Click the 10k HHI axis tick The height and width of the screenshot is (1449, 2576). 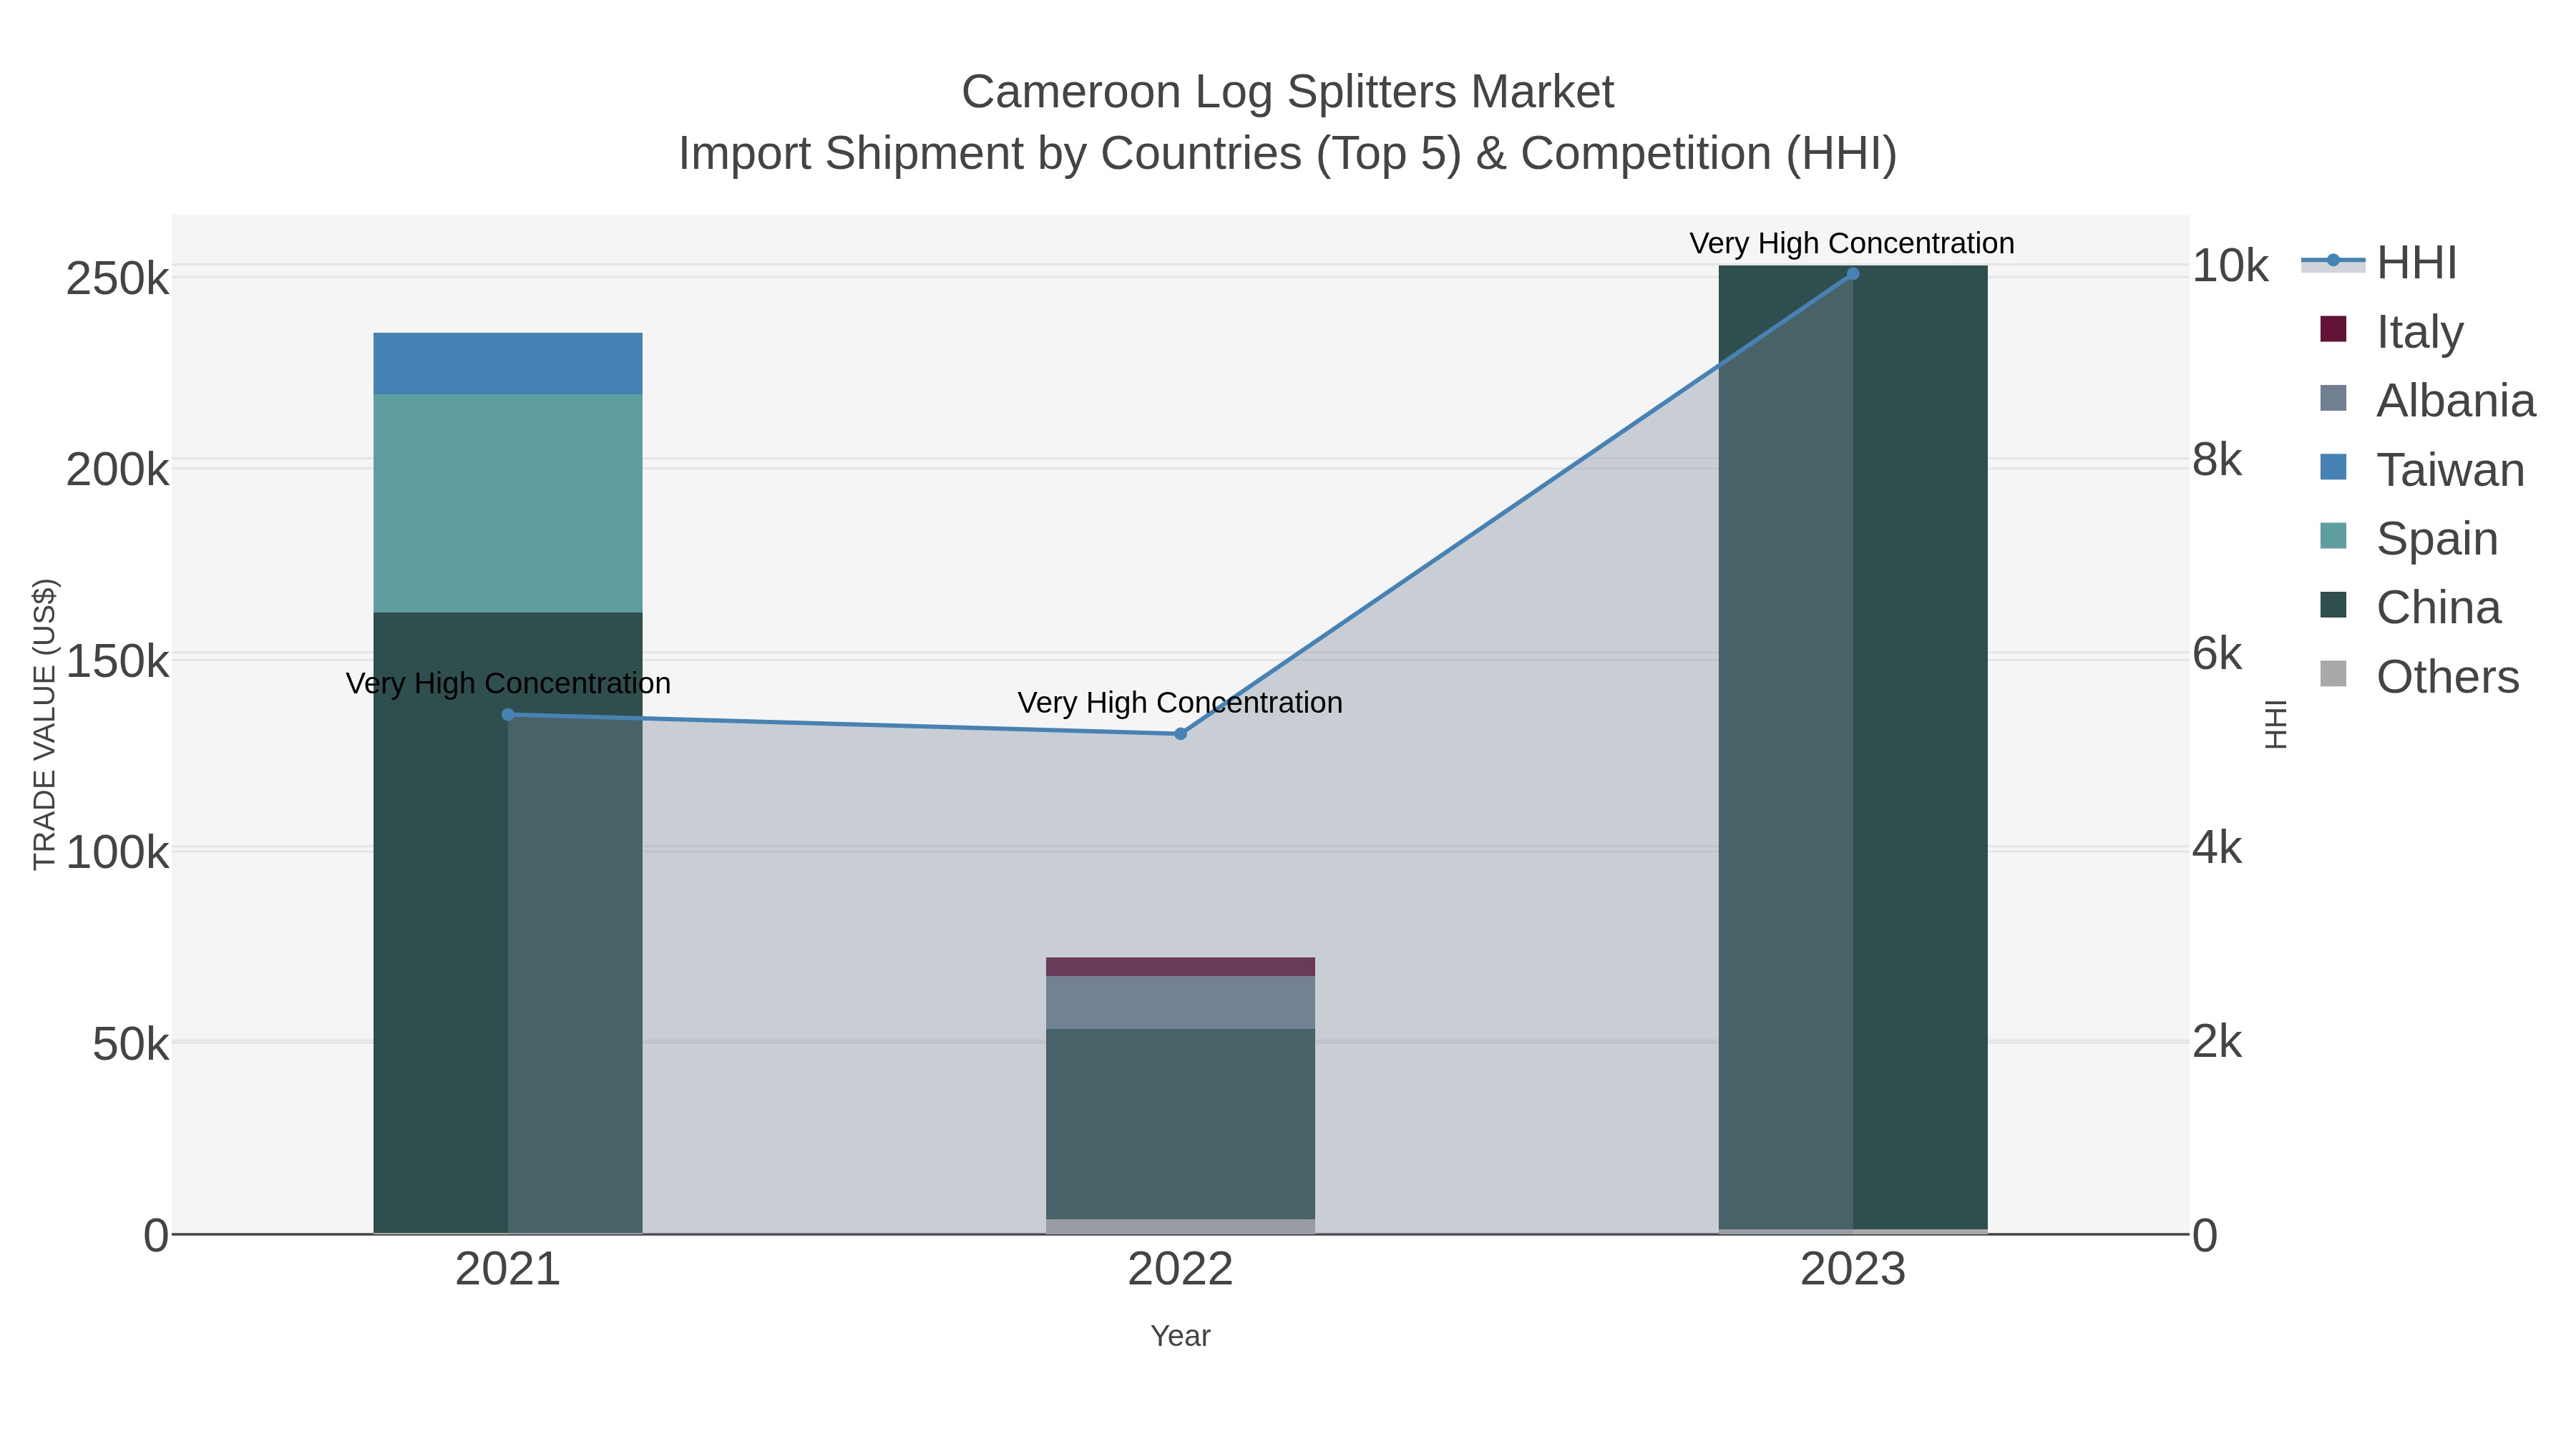(x=2230, y=266)
